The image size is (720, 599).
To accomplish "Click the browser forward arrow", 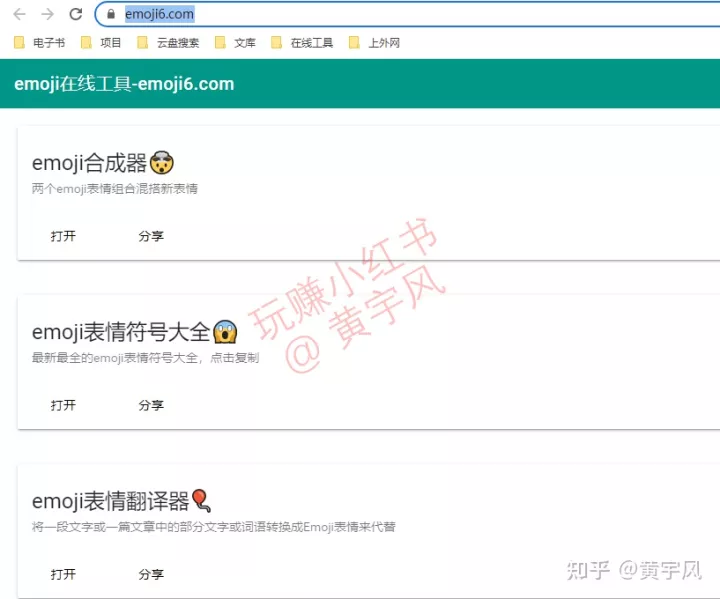I will coord(47,14).
